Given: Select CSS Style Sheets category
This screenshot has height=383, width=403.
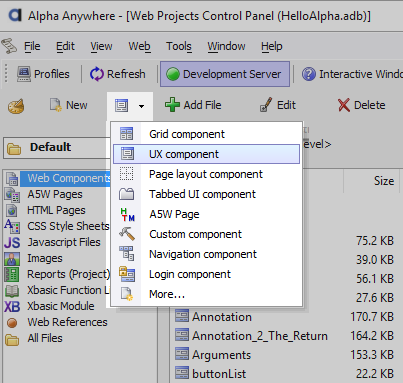Looking at the screenshot, I should [x=68, y=226].
